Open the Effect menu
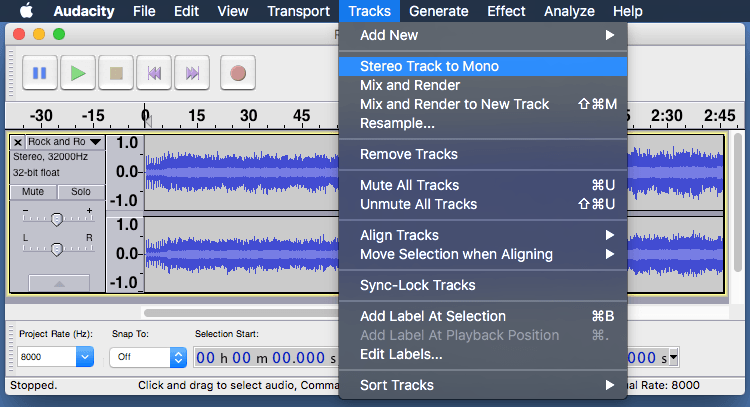The width and height of the screenshot is (750, 407). (x=506, y=11)
